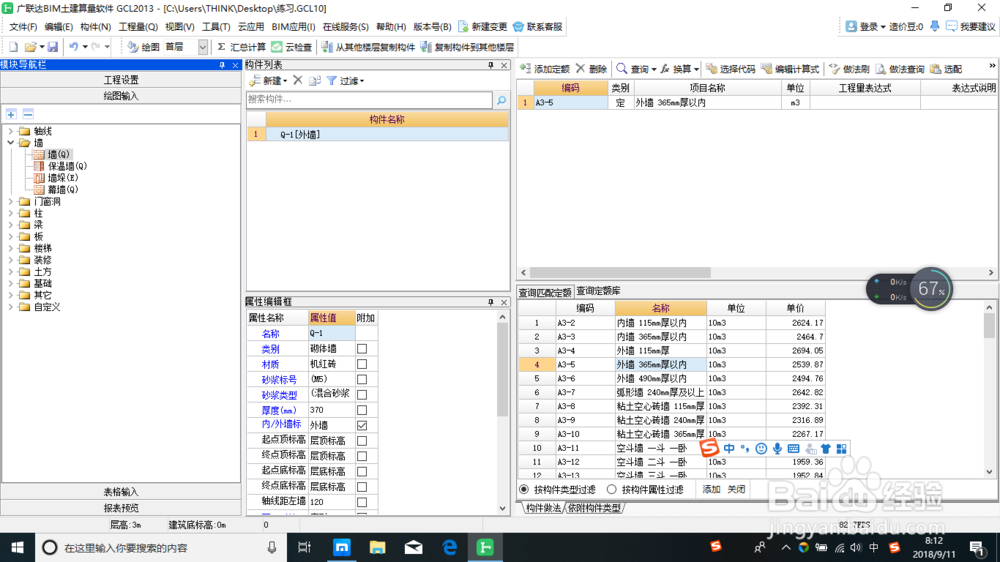
Task: Toggle 附加 checkbox for 起点顶标高 row
Action: 362,441
